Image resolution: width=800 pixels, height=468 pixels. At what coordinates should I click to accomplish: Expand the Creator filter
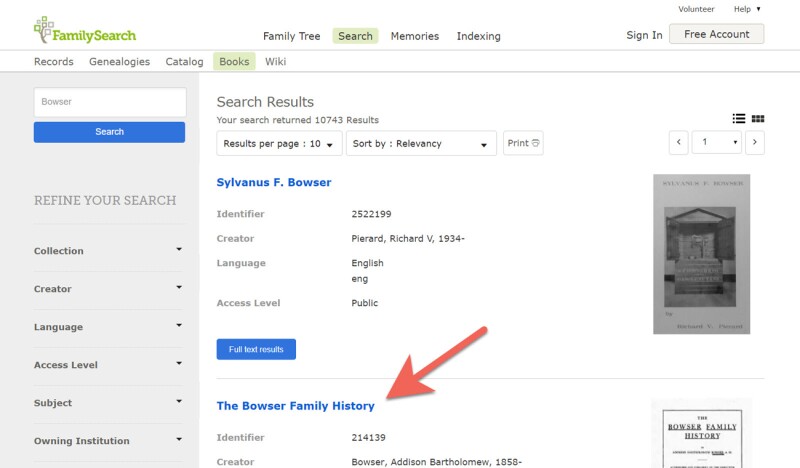point(108,289)
